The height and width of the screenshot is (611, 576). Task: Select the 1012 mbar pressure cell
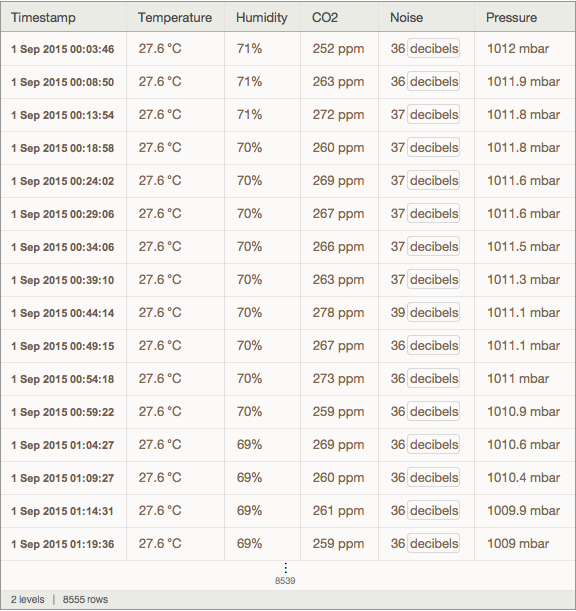pos(518,49)
